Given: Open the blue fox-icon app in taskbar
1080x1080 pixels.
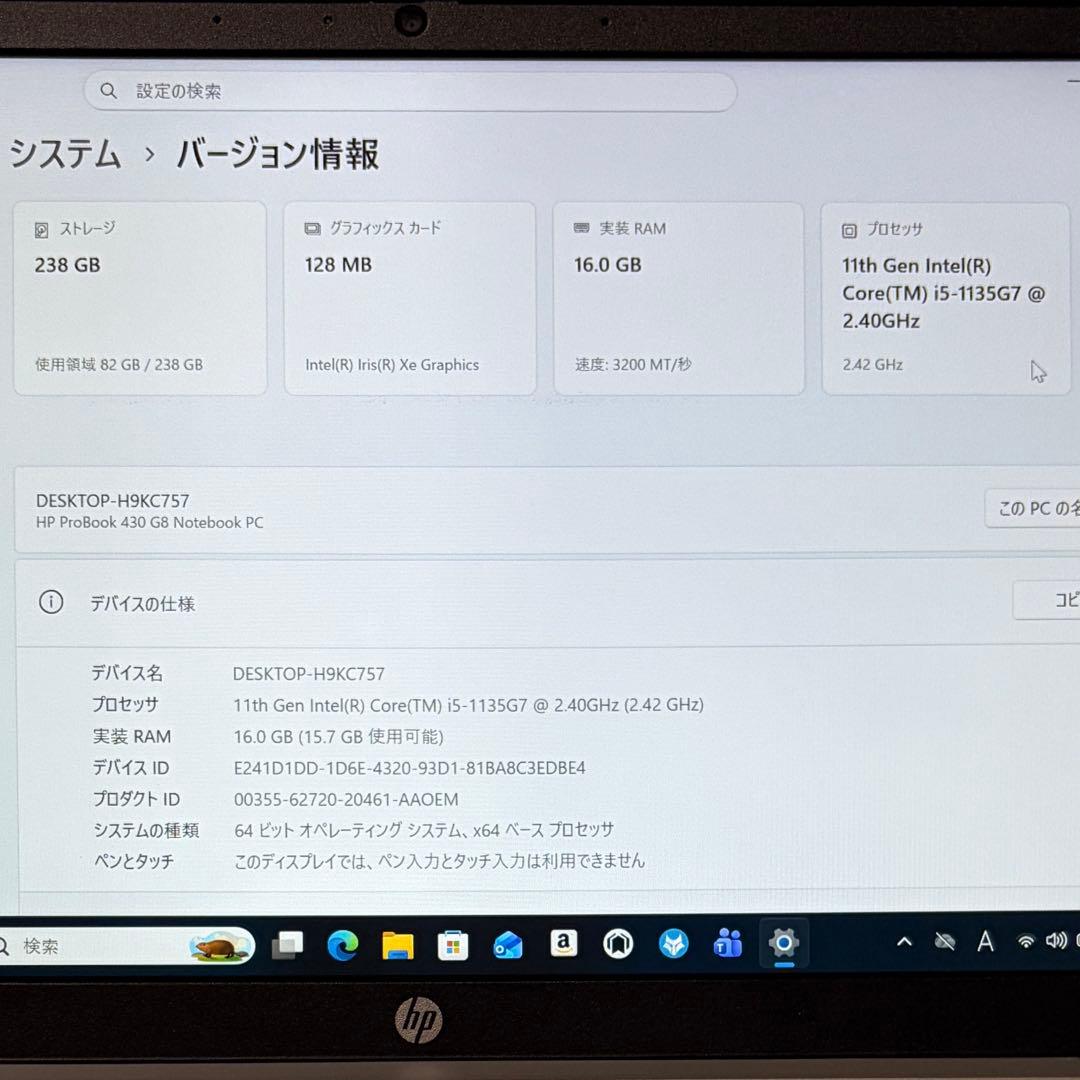Looking at the screenshot, I should [673, 944].
